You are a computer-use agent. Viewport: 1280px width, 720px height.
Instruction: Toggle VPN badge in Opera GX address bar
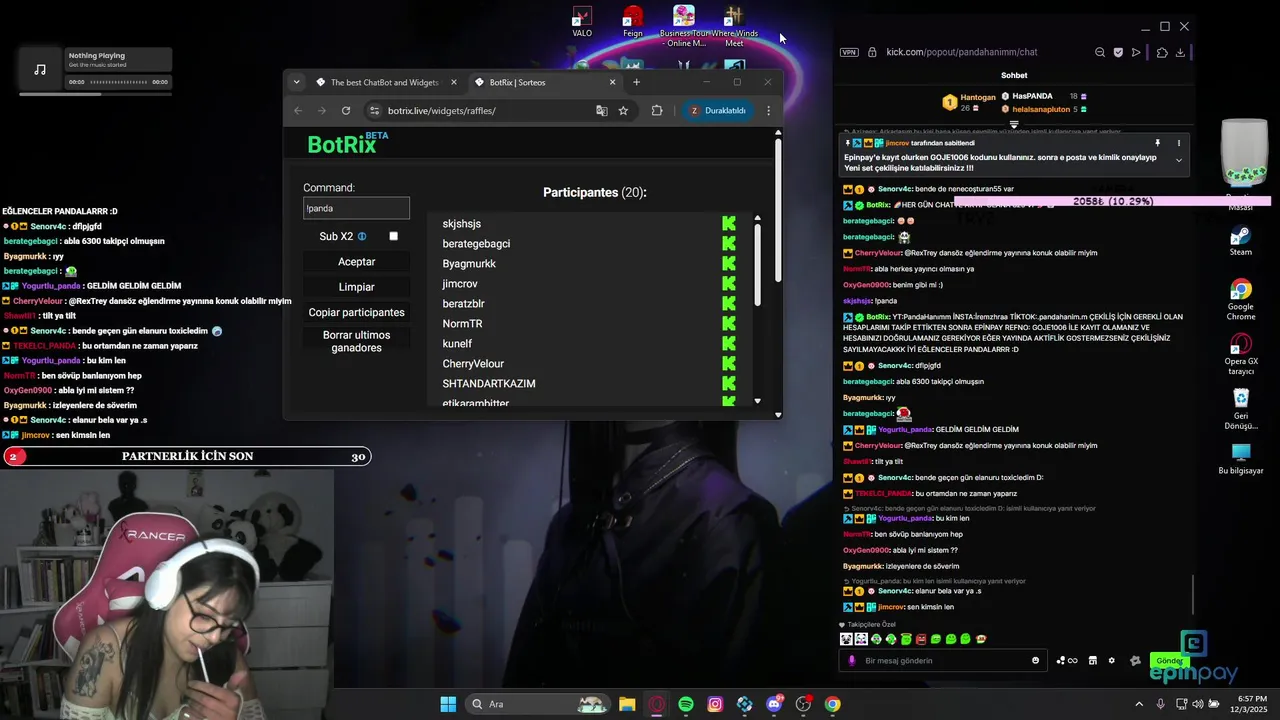[x=849, y=52]
